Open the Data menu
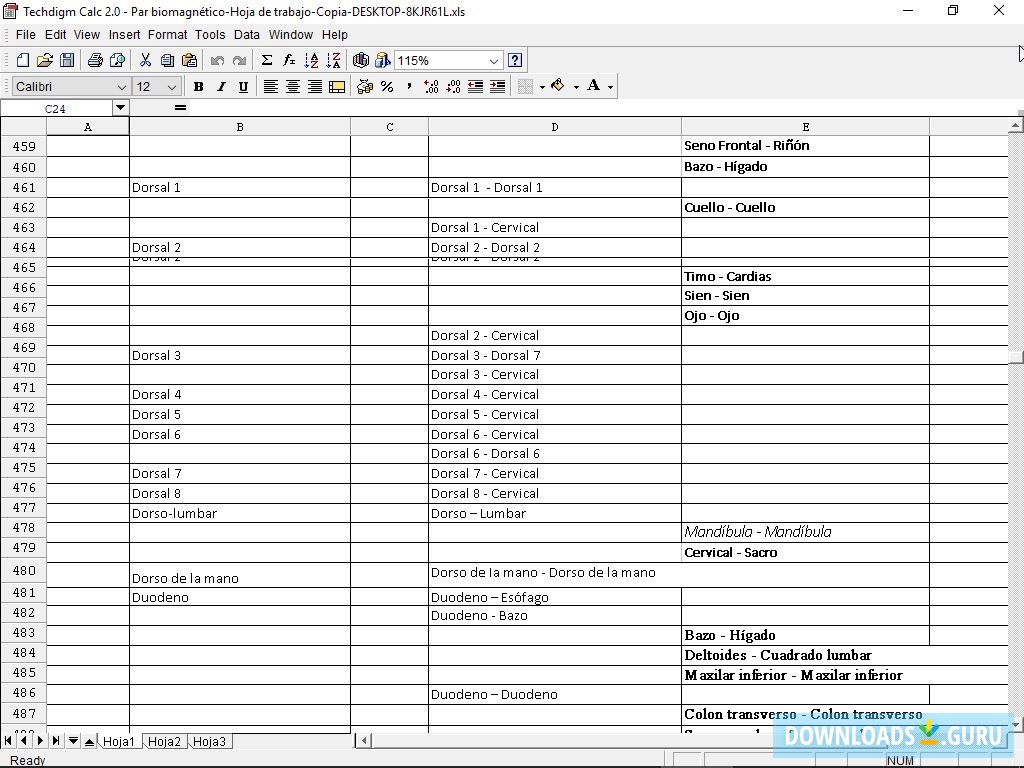 246,34
